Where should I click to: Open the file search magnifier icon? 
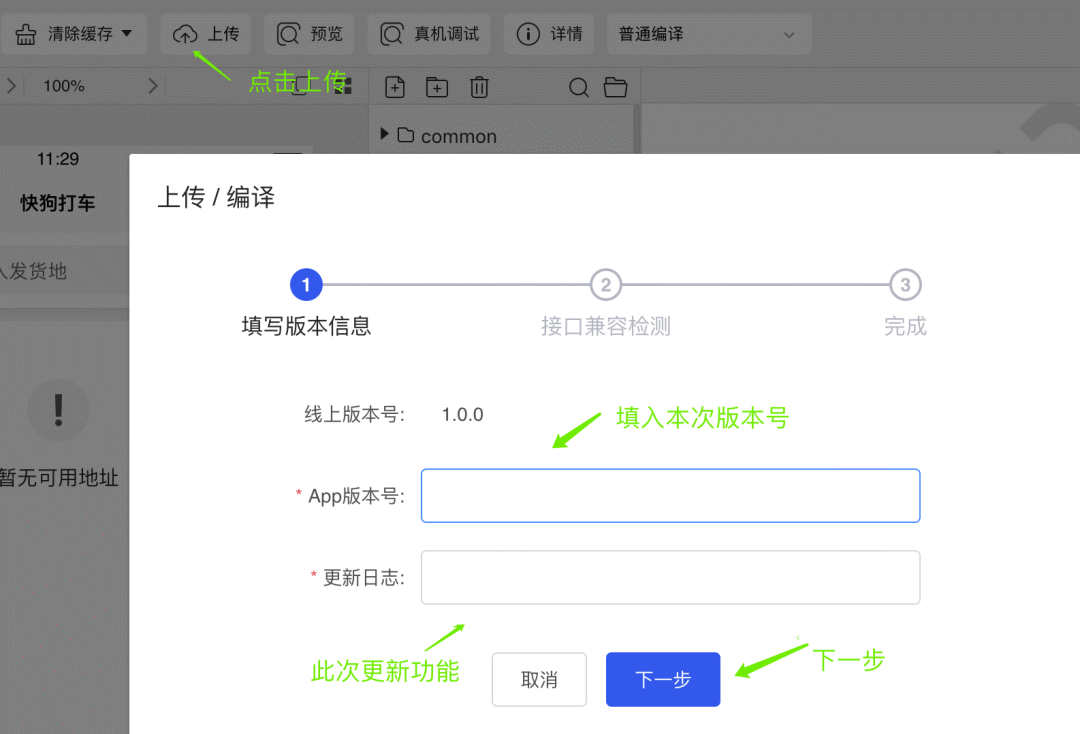579,87
